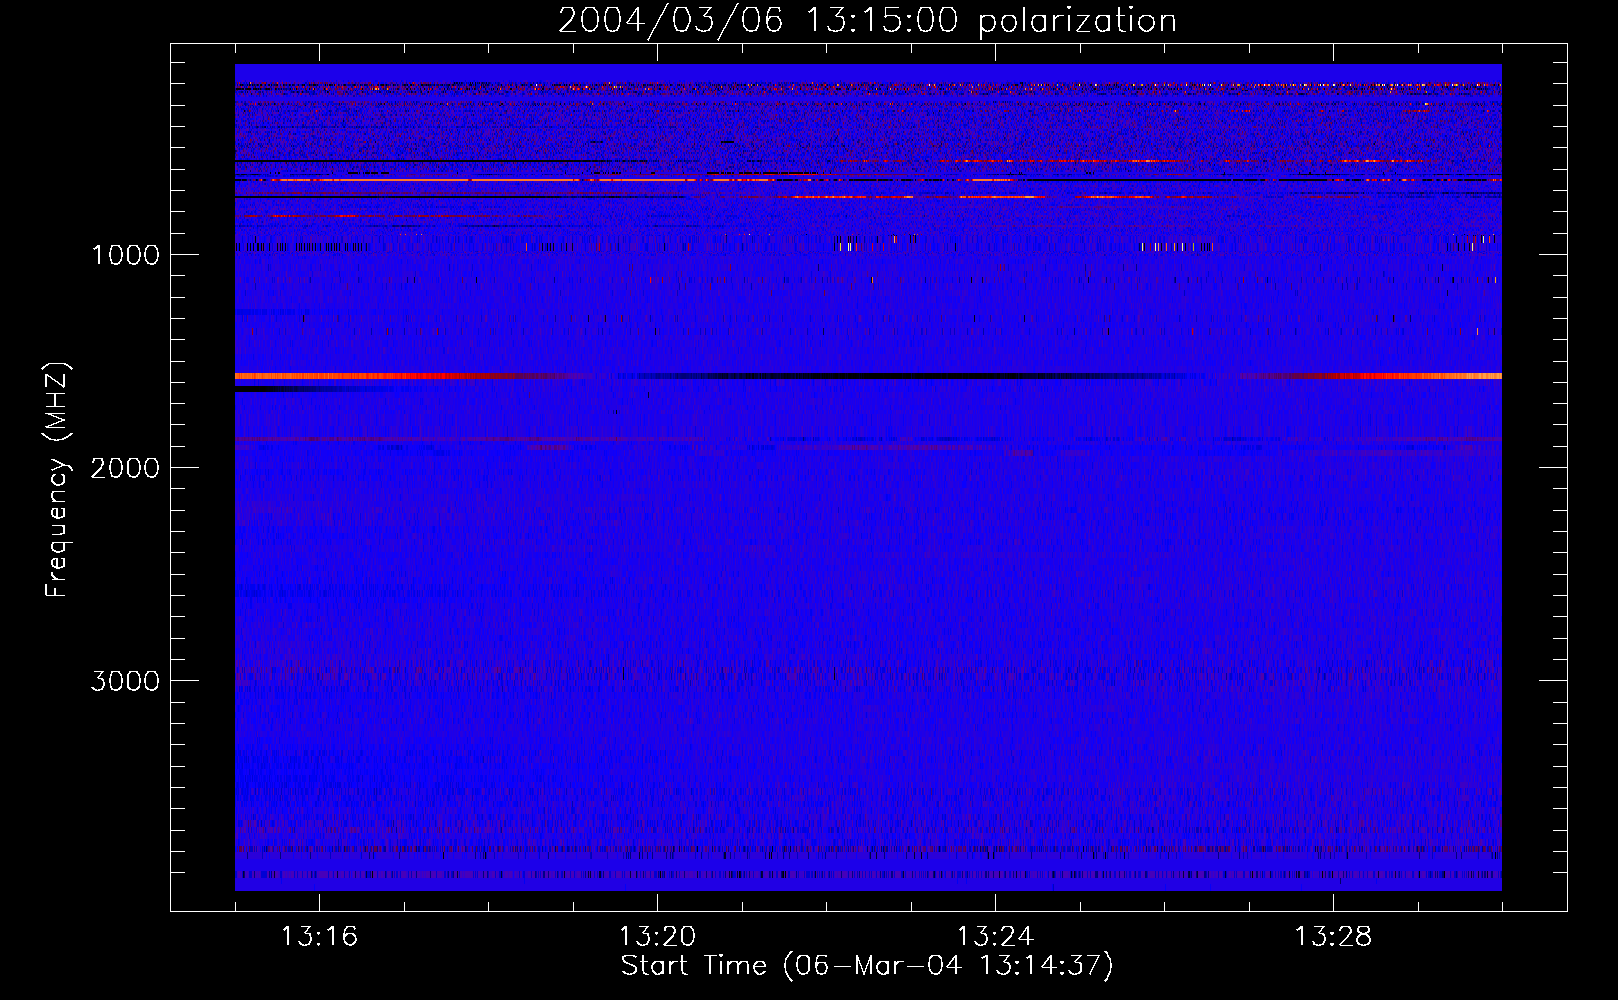Screen dimensions: 1618x1000
Task: Click the "Start Time (06-Mar-04 13:14:37)" label
Action: pos(867,966)
